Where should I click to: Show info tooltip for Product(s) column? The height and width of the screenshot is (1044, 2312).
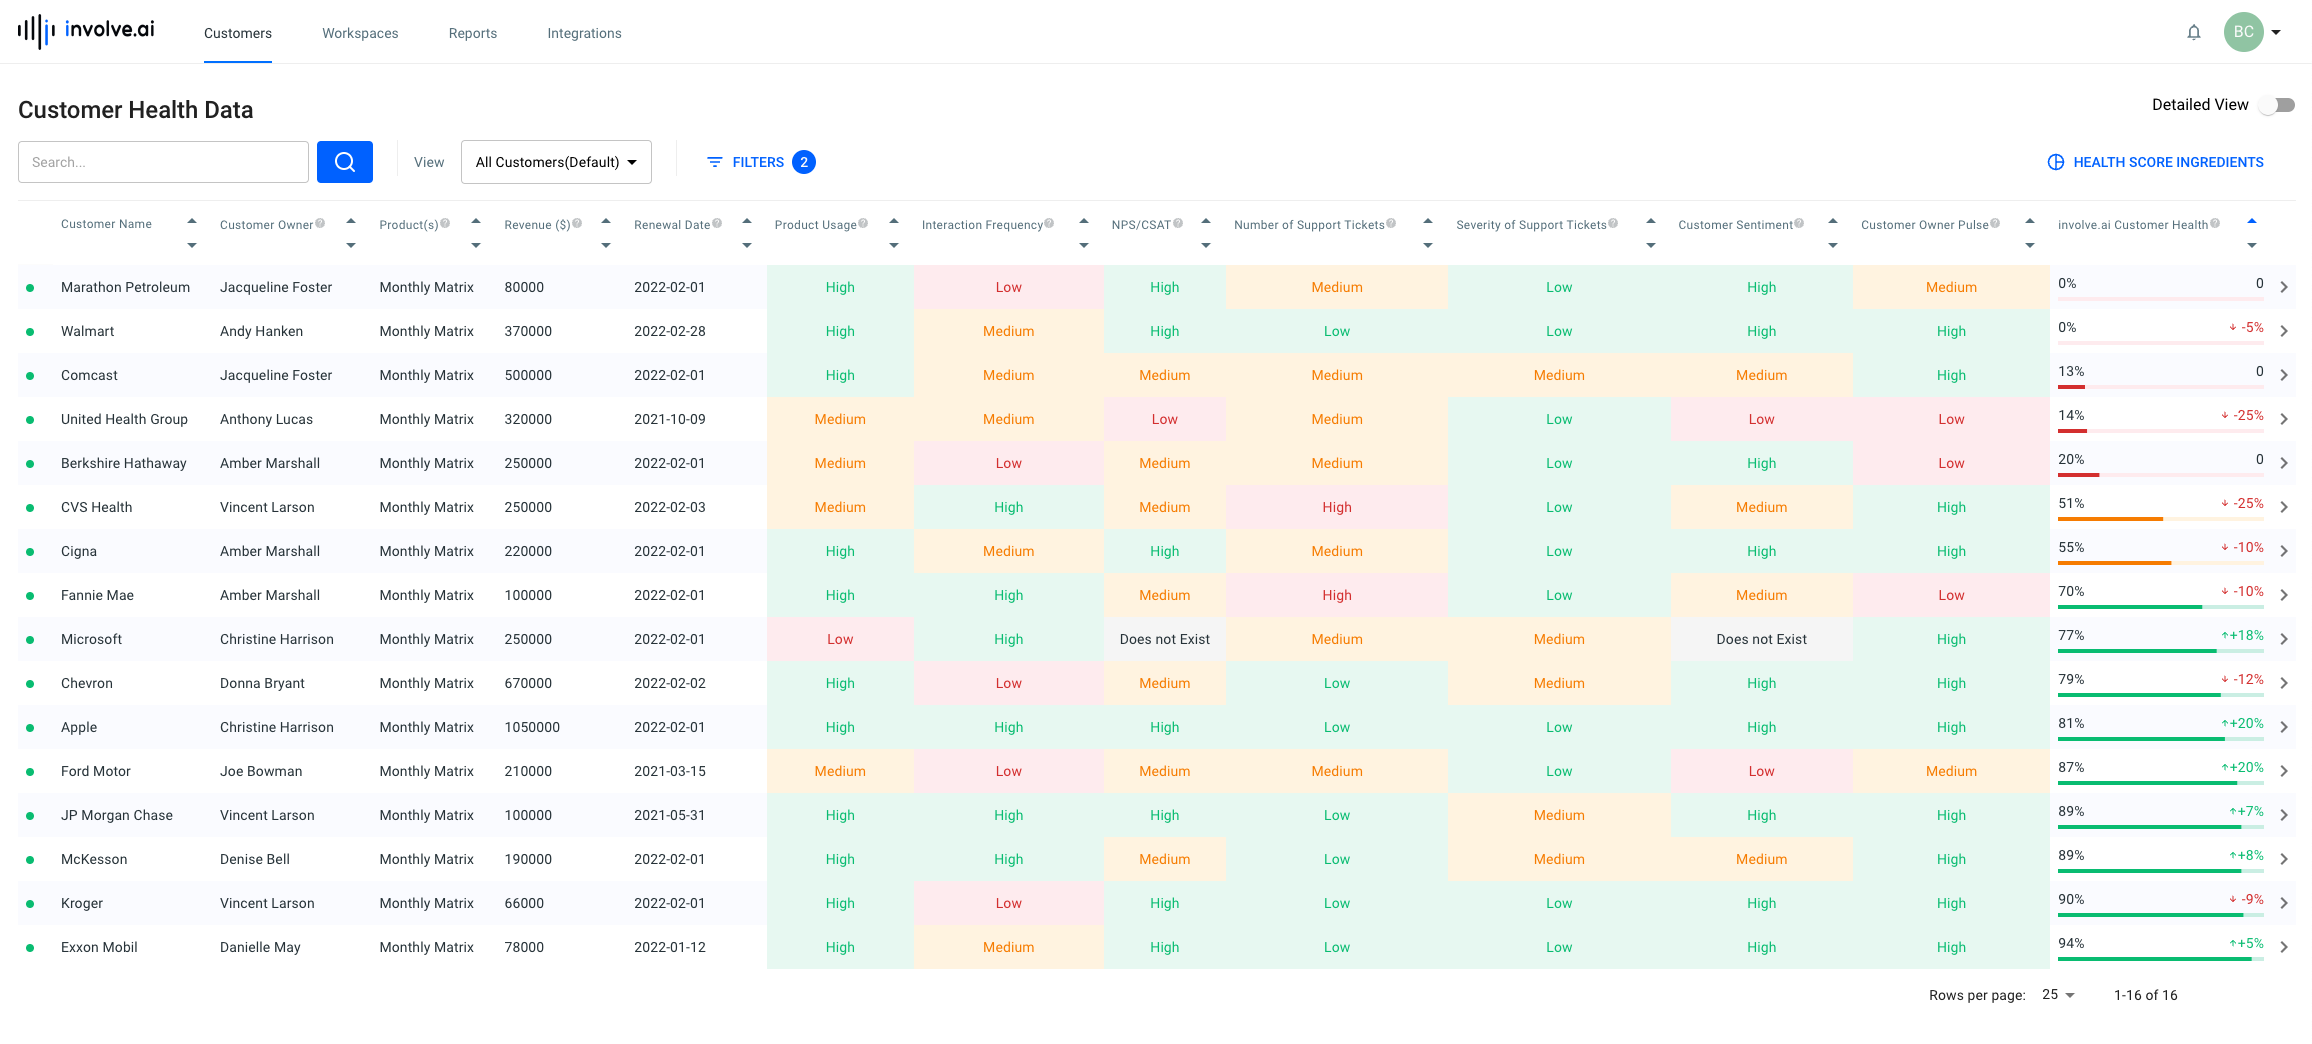(445, 223)
